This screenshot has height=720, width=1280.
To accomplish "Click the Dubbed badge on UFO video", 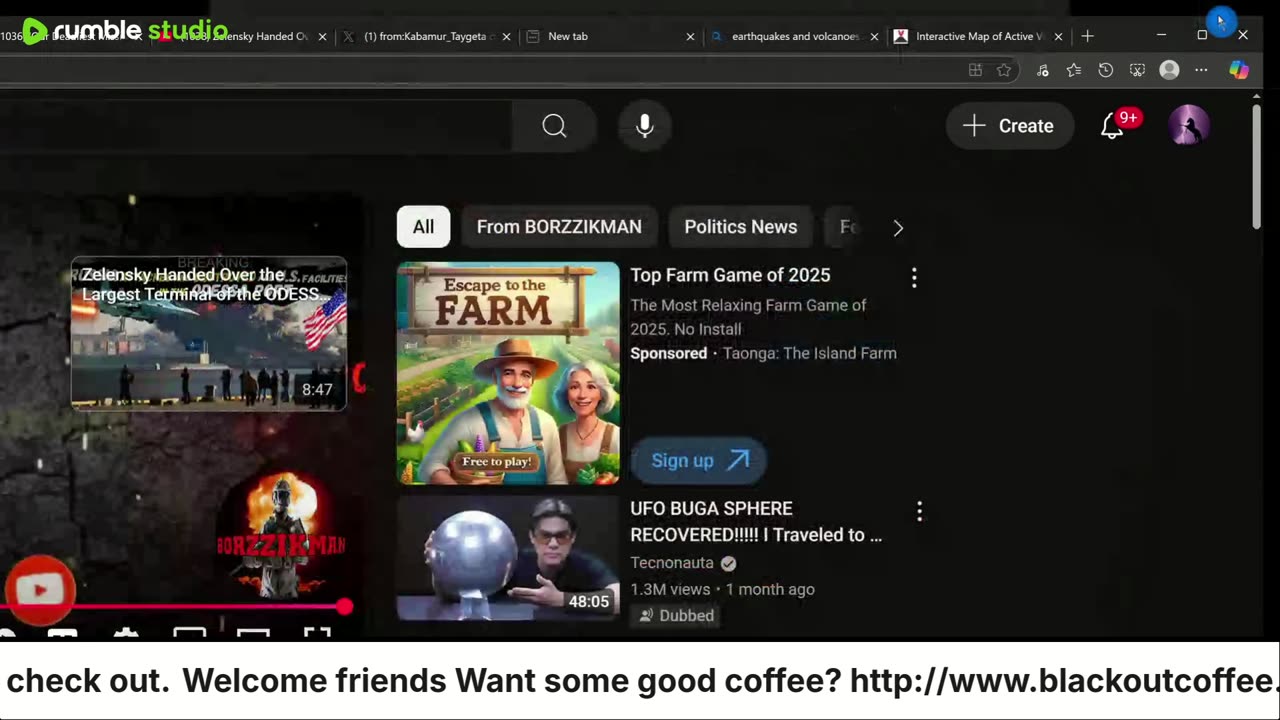I will 676,616.
